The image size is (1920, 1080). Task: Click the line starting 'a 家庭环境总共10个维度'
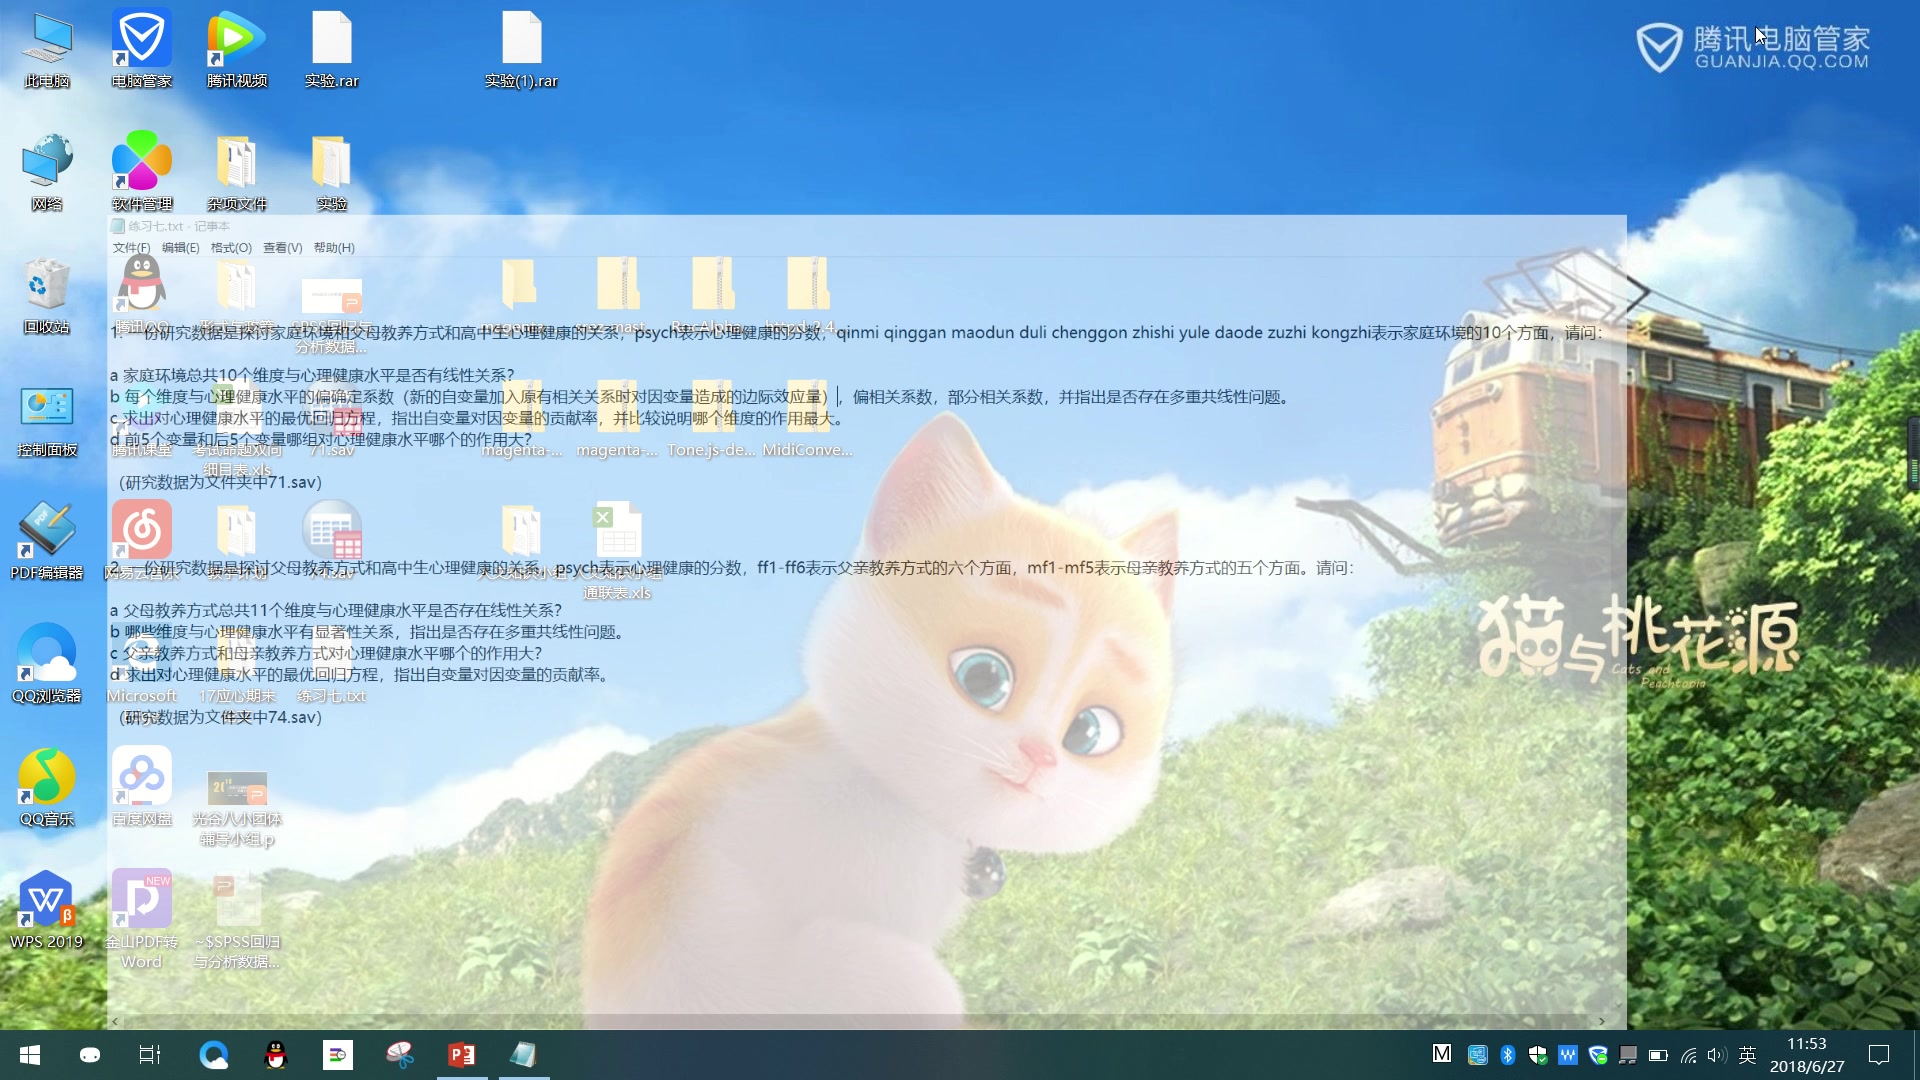tap(312, 375)
